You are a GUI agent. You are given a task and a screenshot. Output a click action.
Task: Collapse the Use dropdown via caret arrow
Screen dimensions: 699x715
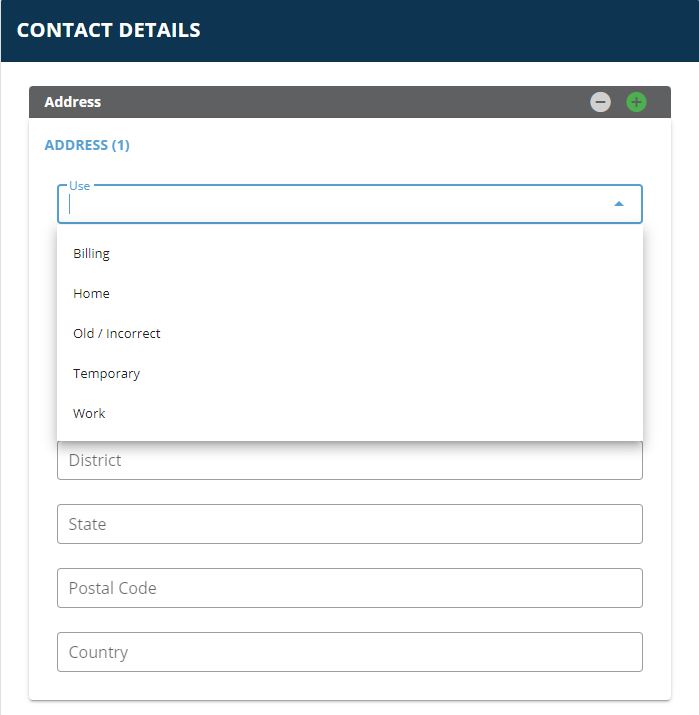click(x=619, y=204)
